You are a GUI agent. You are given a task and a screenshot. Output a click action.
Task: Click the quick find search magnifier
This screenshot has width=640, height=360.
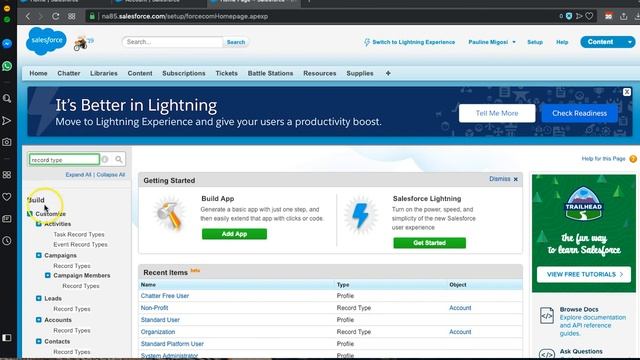tap(118, 160)
